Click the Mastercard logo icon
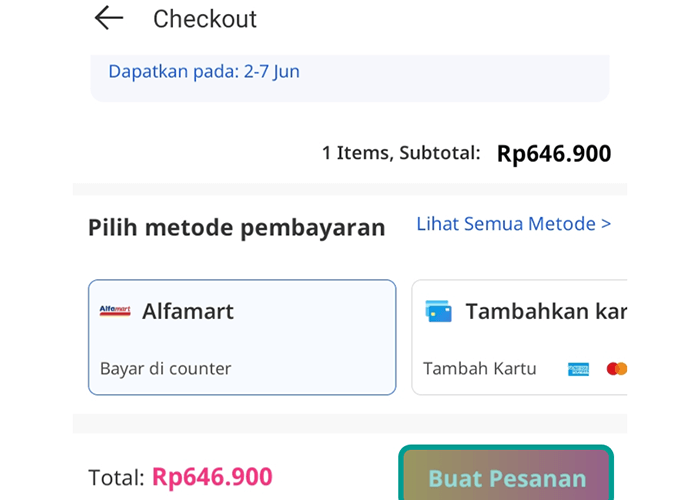Screen dimensions: 700x500 click(617, 369)
